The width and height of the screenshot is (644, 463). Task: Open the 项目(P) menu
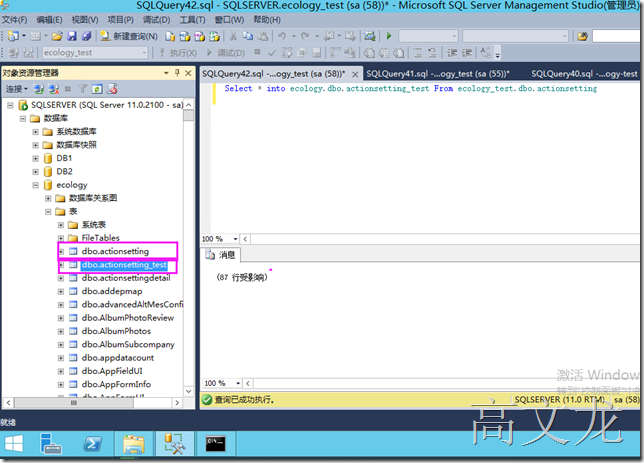pos(120,20)
